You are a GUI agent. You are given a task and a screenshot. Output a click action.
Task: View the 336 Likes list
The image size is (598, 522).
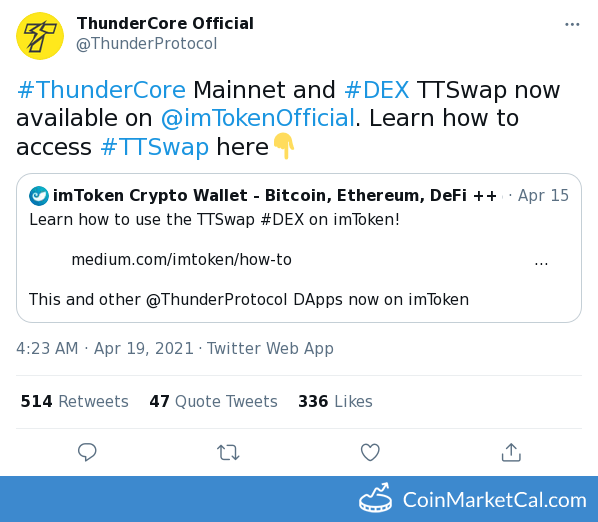tap(335, 402)
